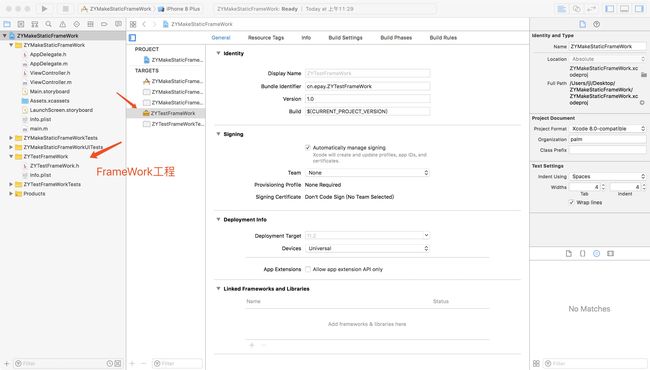Select AppDelegate.h in the navigator
This screenshot has width=650, height=370.
pos(48,54)
